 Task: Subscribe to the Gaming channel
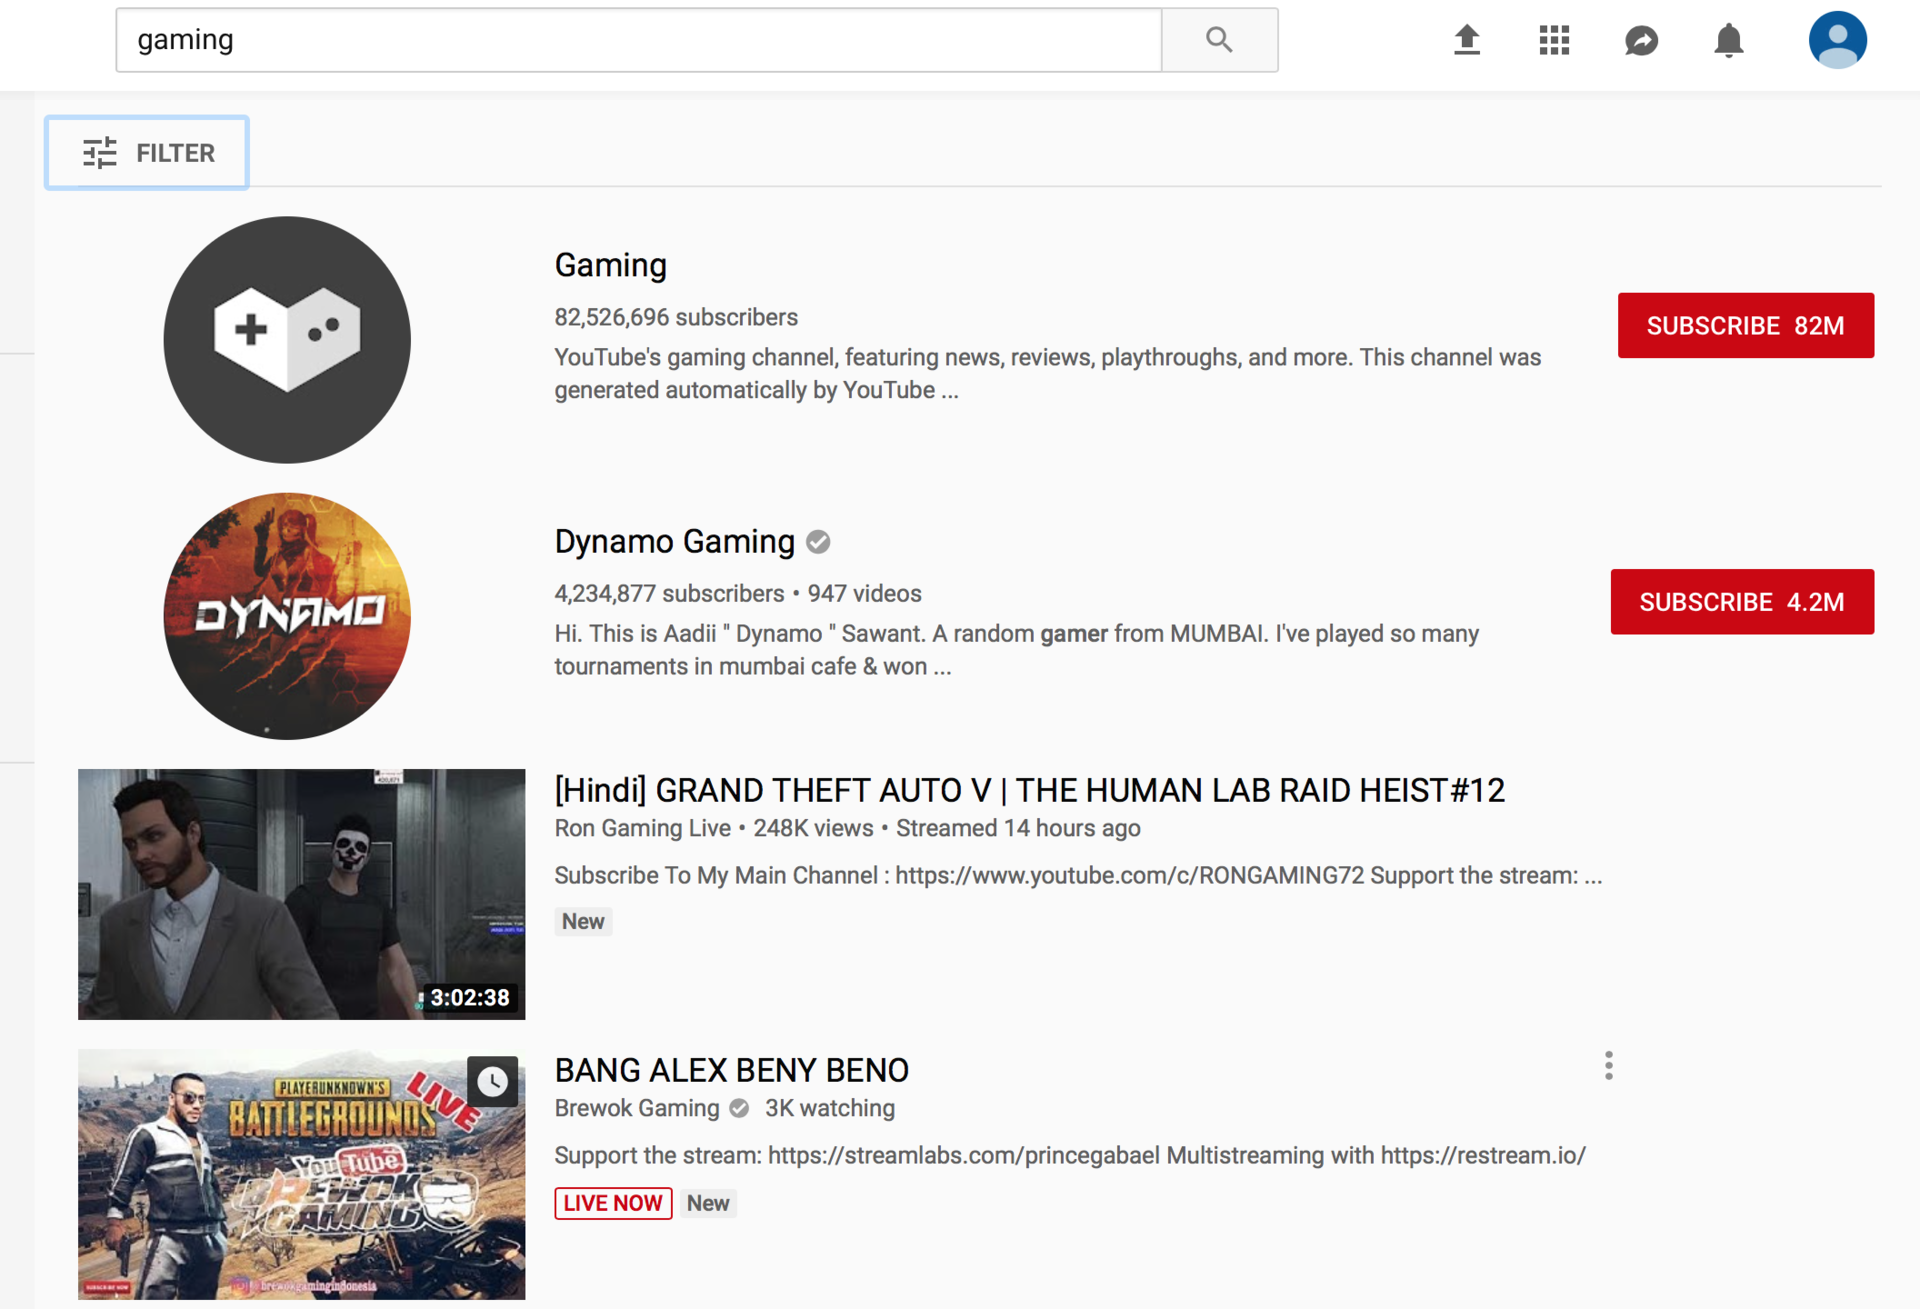click(x=1745, y=325)
